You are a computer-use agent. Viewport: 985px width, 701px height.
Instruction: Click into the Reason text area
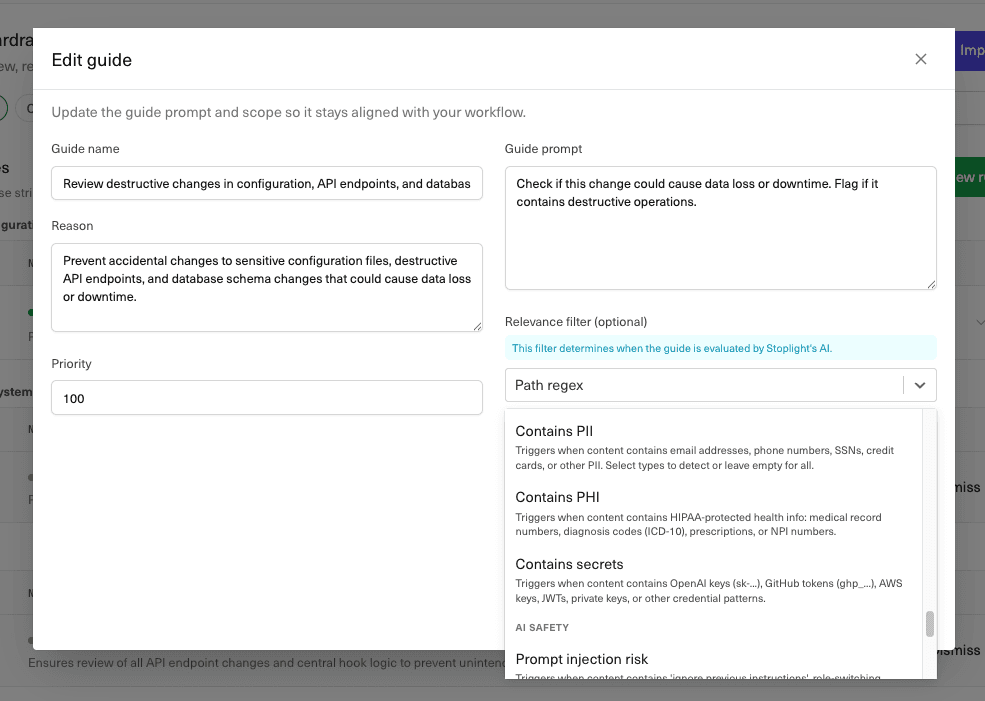[x=267, y=287]
